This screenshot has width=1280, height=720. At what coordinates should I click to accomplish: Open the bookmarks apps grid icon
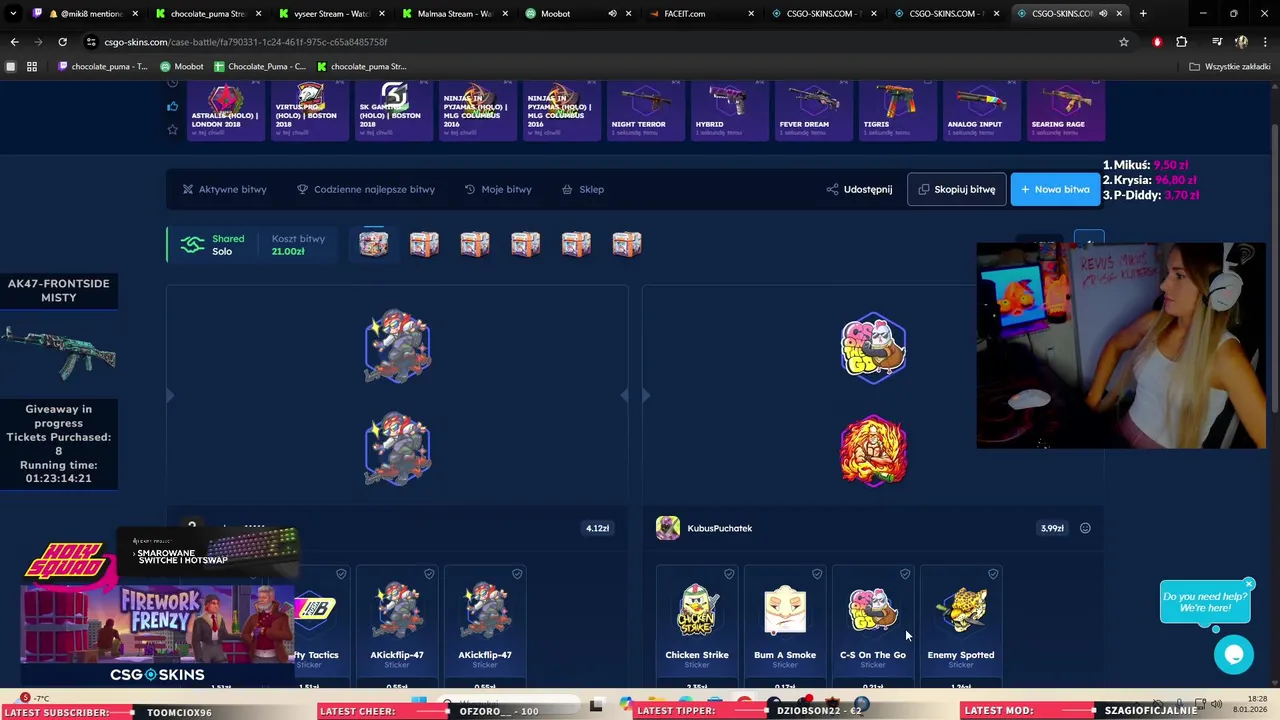[32, 66]
